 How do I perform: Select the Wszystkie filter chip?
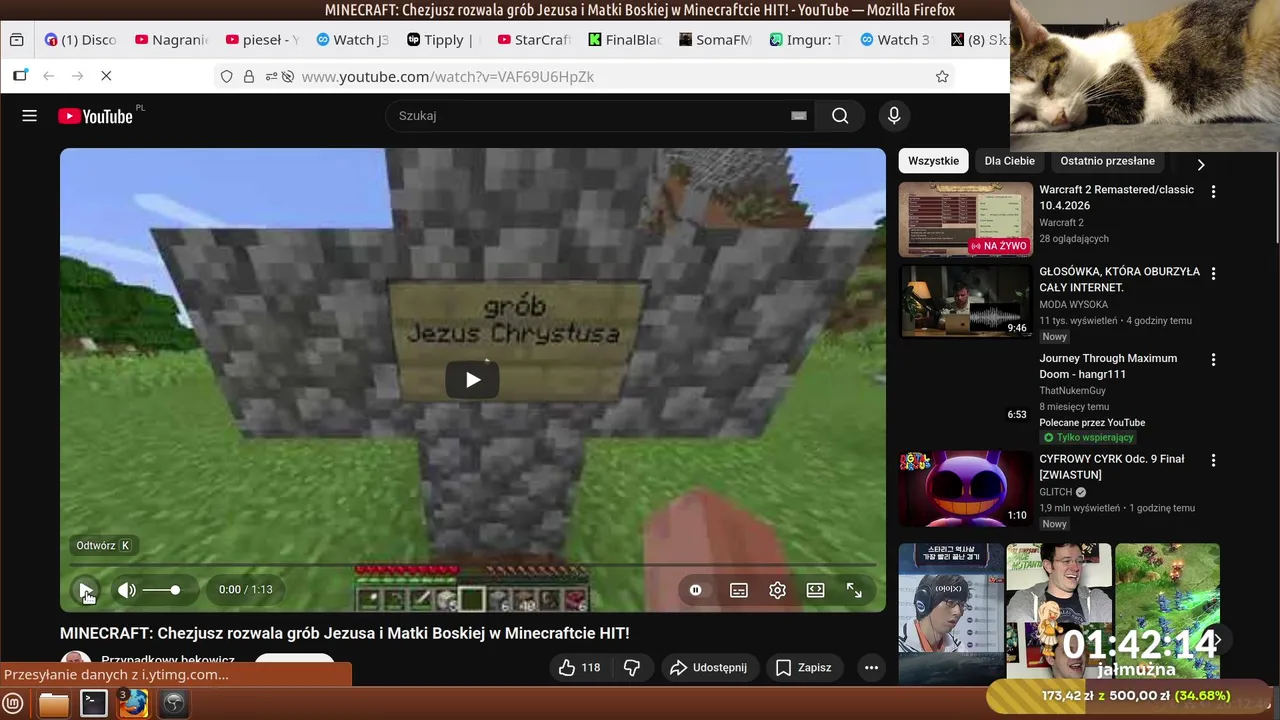tap(933, 161)
